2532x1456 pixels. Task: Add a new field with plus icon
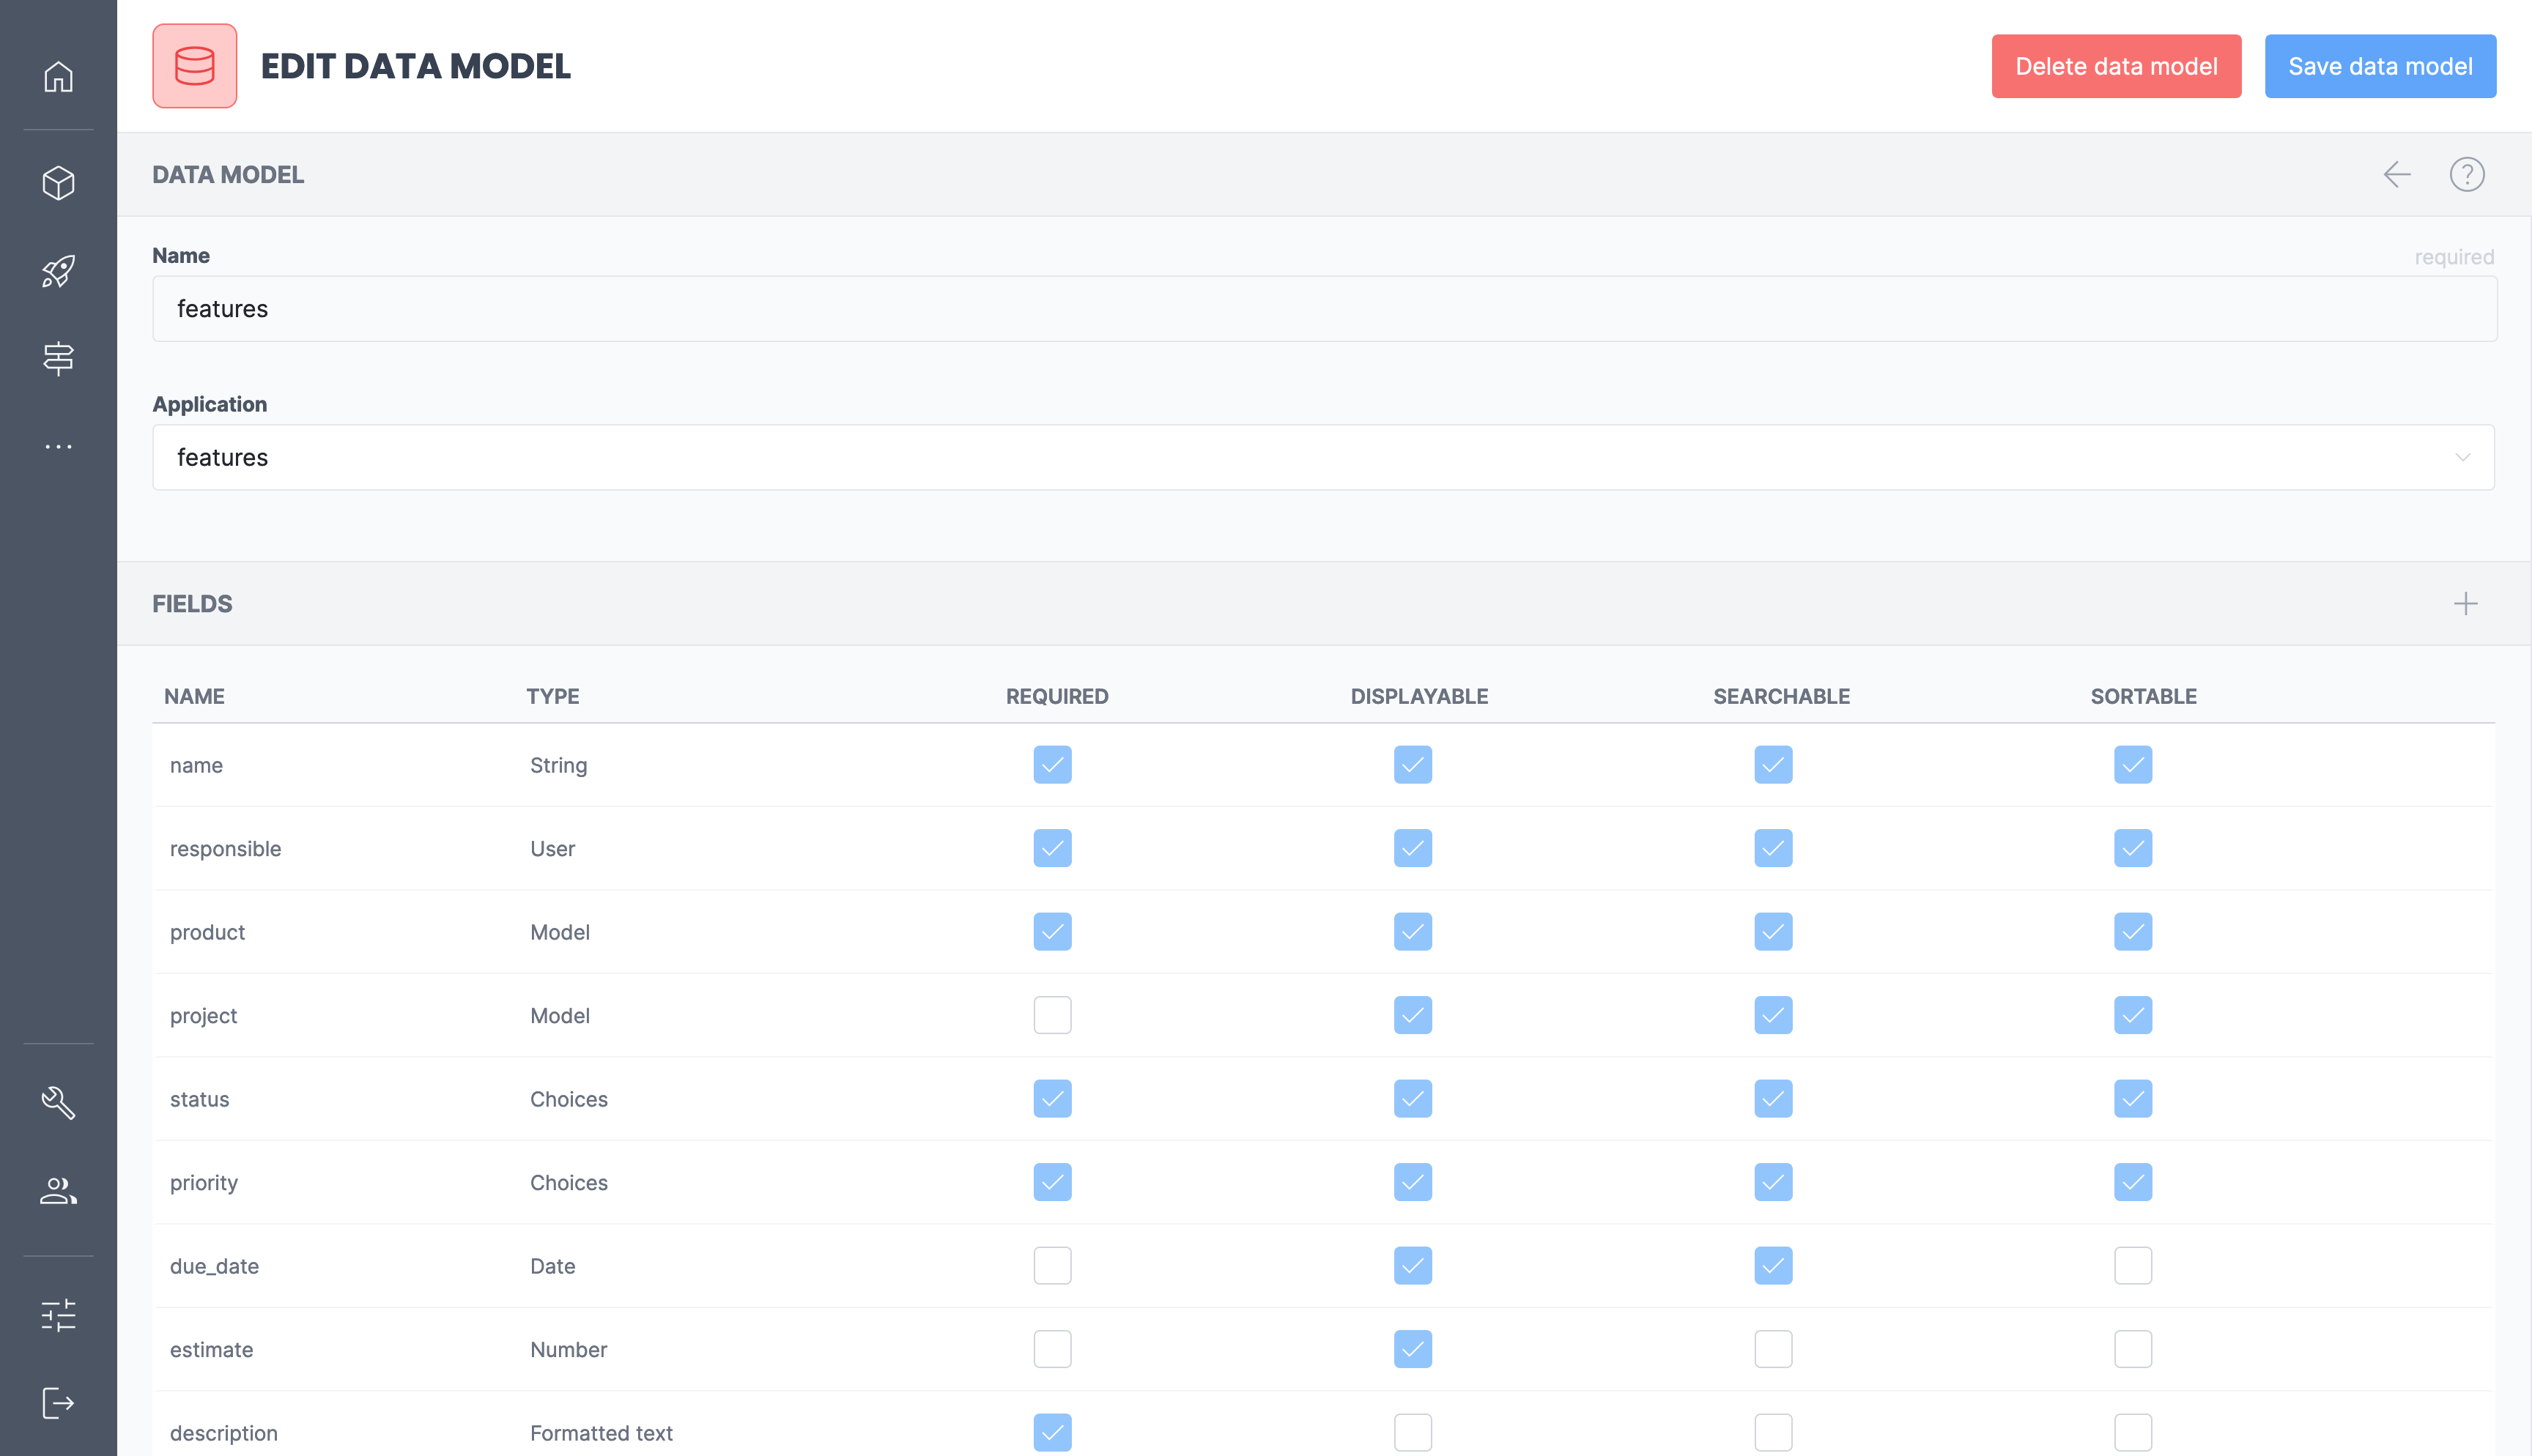coord(2465,604)
